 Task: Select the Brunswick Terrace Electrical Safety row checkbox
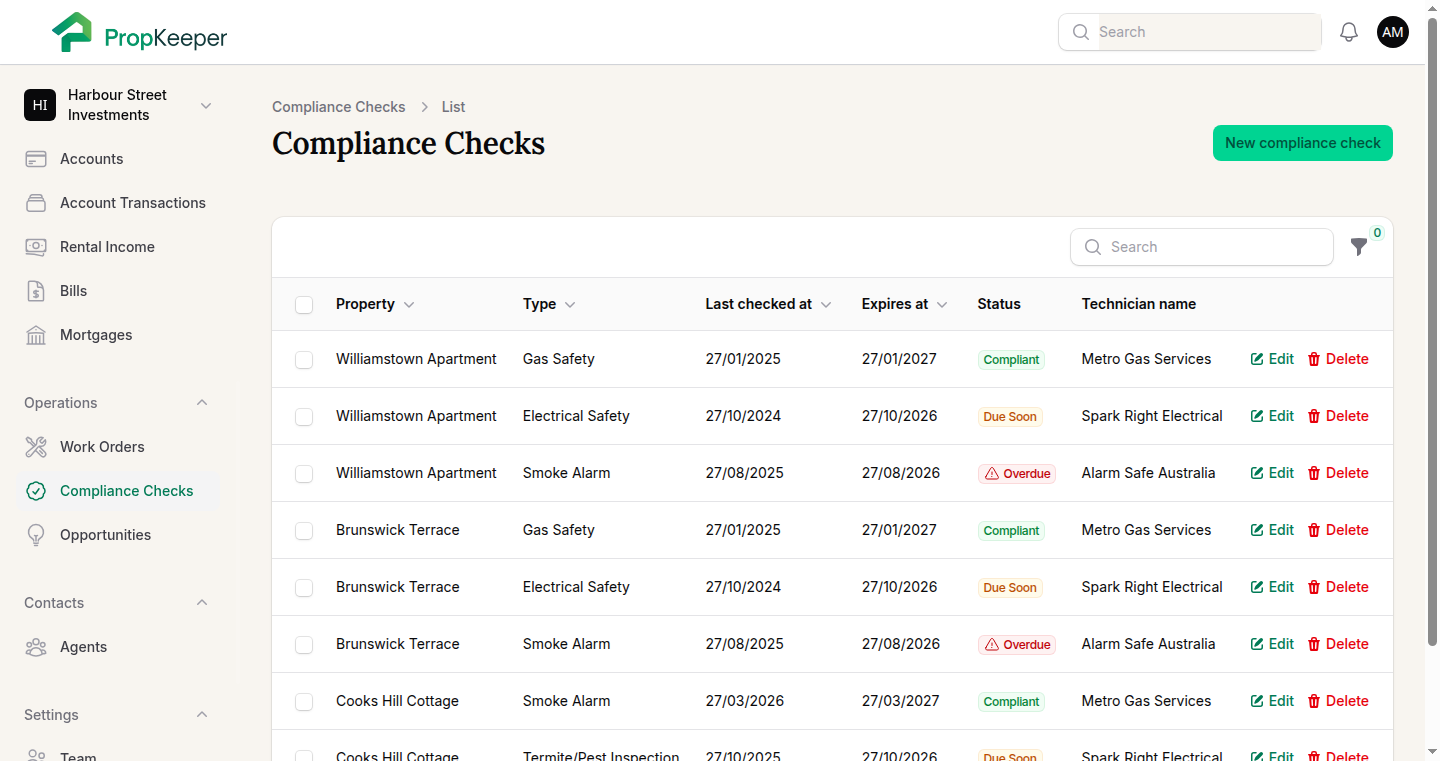pos(304,588)
